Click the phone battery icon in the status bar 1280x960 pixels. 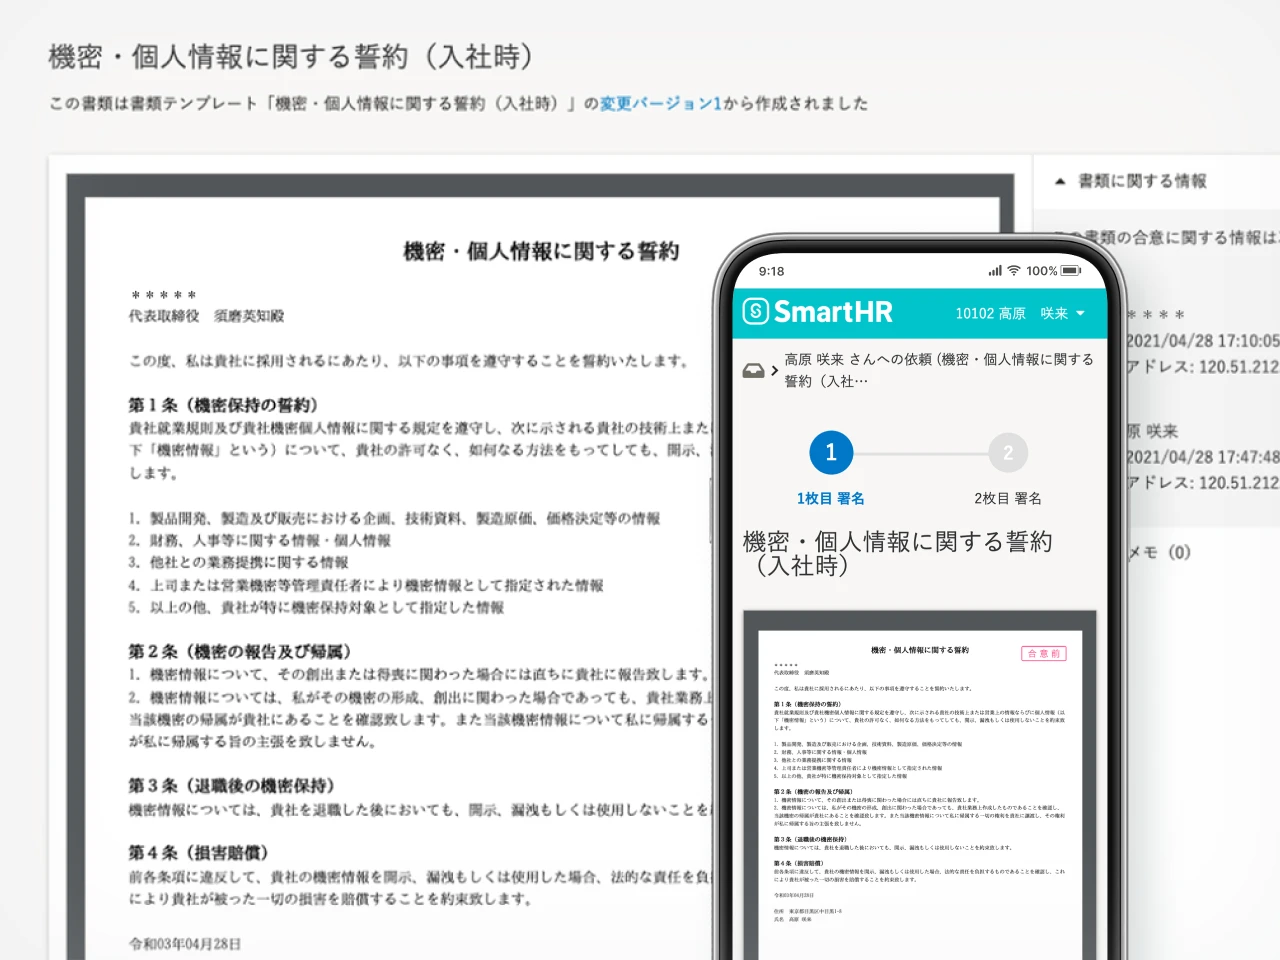click(1072, 271)
